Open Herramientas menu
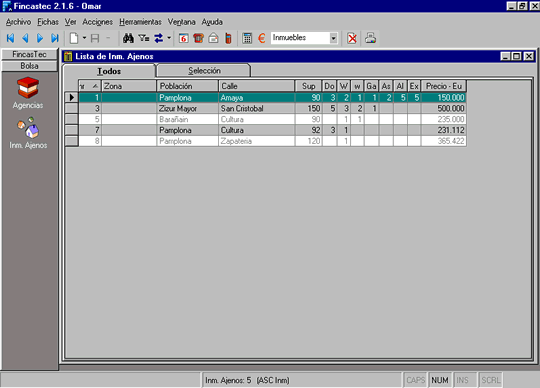The image size is (540, 388). (140, 22)
